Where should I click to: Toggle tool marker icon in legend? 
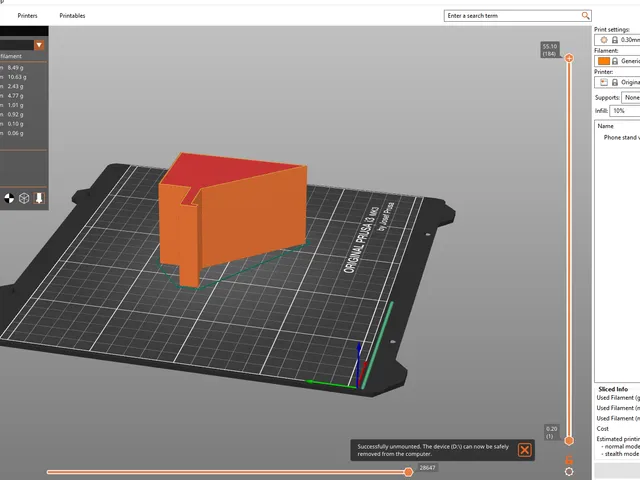coord(39,198)
